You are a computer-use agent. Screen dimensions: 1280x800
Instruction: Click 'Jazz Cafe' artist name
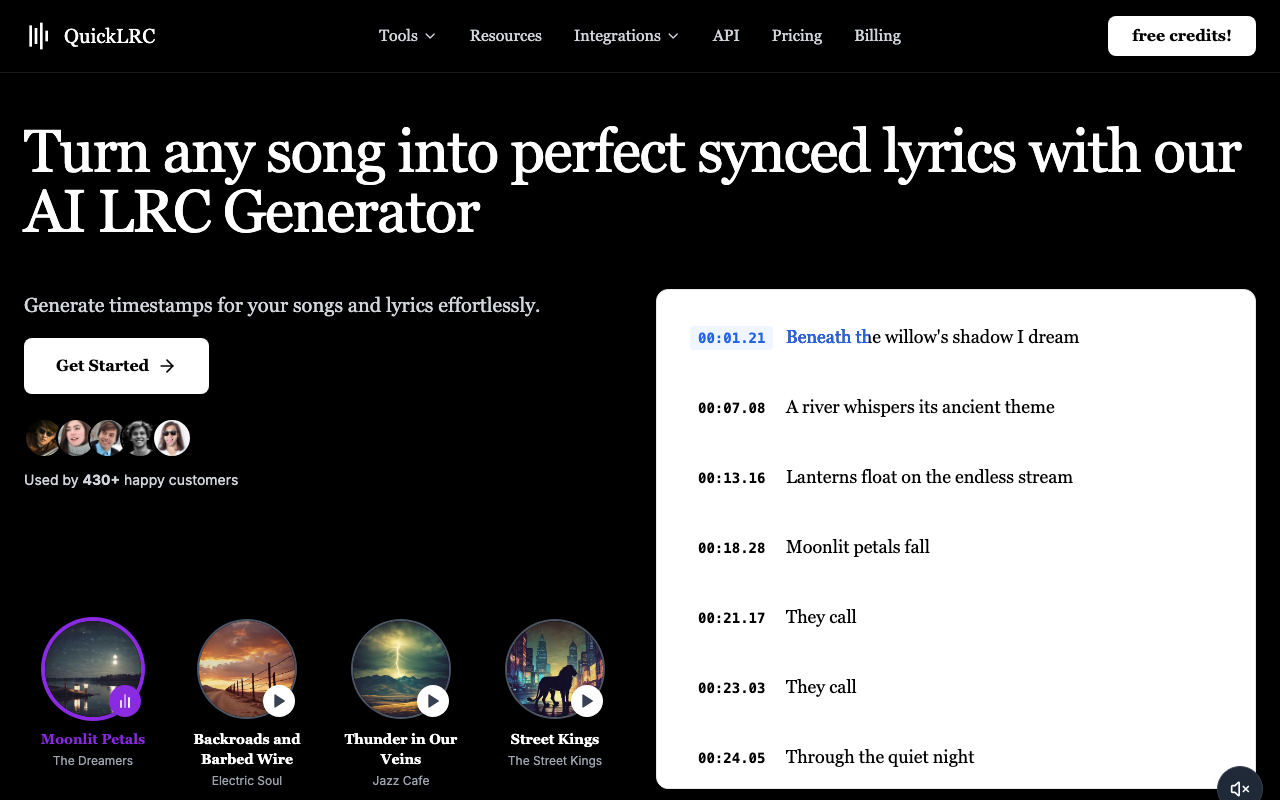coord(401,781)
